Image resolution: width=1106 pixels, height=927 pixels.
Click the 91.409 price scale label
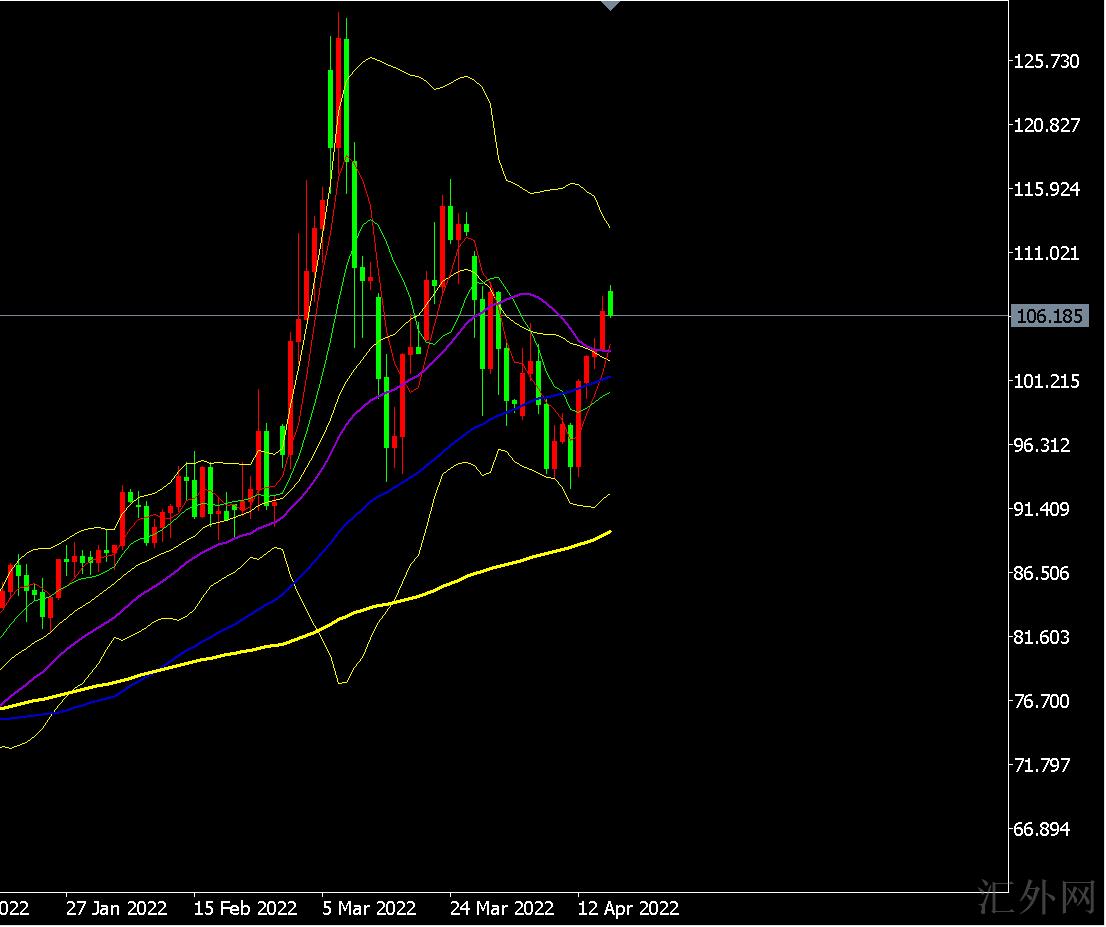click(x=1046, y=509)
